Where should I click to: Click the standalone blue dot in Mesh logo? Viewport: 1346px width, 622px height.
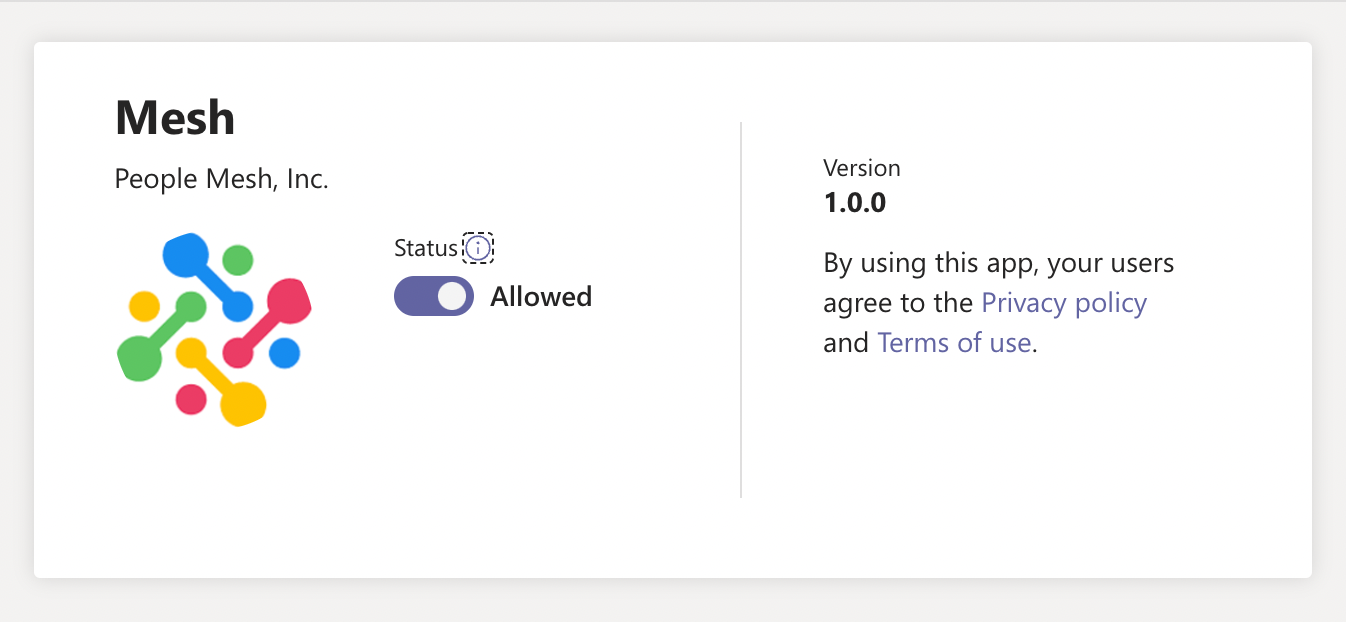coord(284,353)
